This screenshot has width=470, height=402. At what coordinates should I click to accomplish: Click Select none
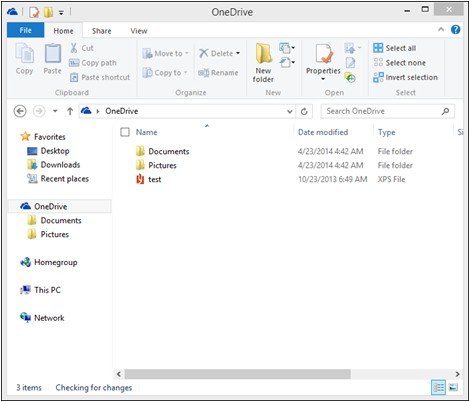click(x=400, y=63)
